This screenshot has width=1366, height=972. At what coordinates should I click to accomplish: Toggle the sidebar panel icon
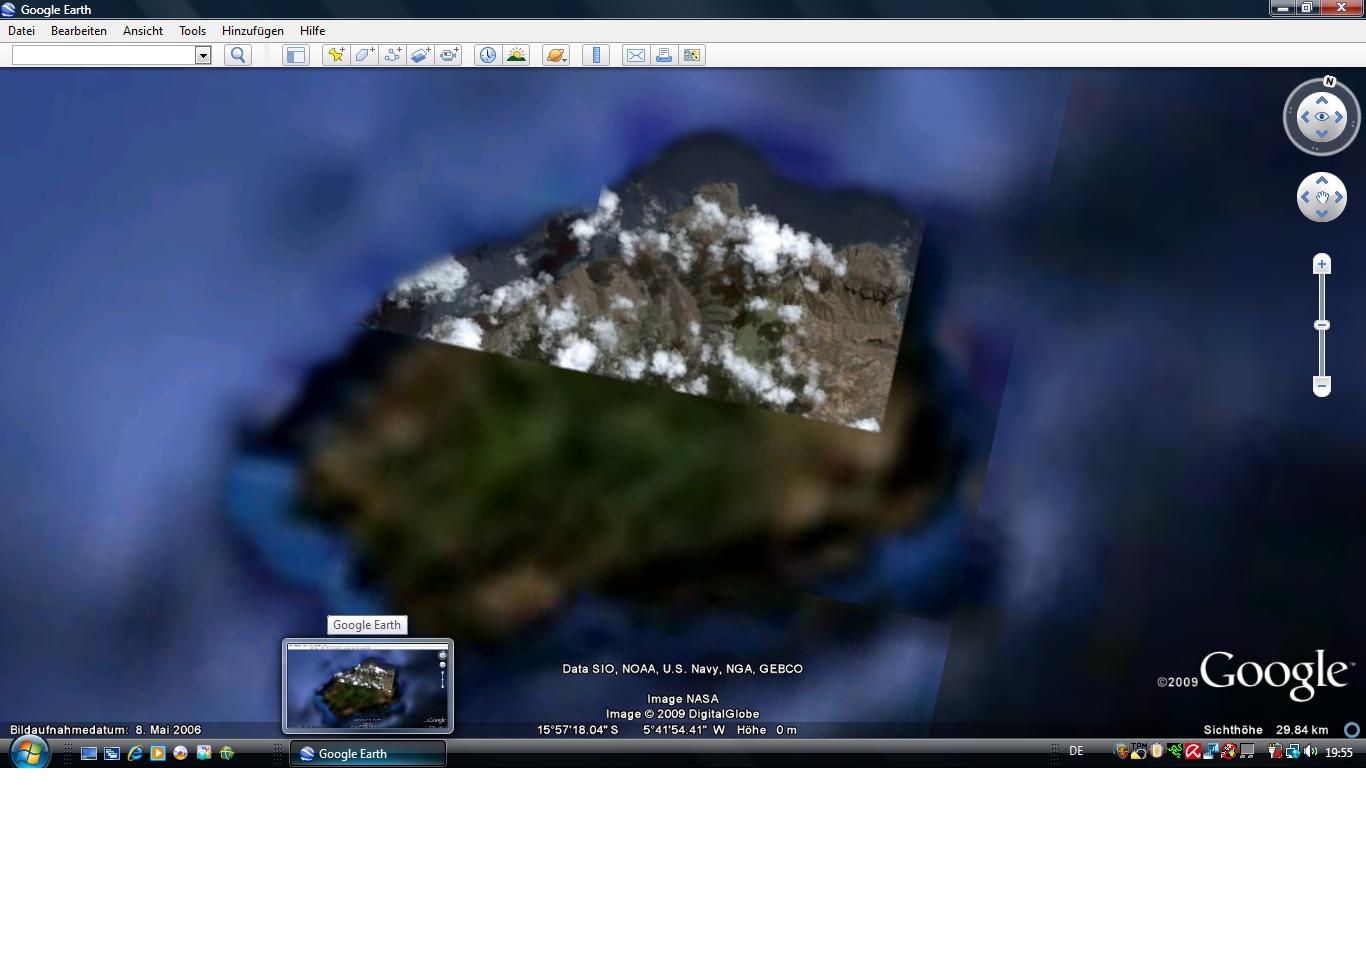pos(296,55)
